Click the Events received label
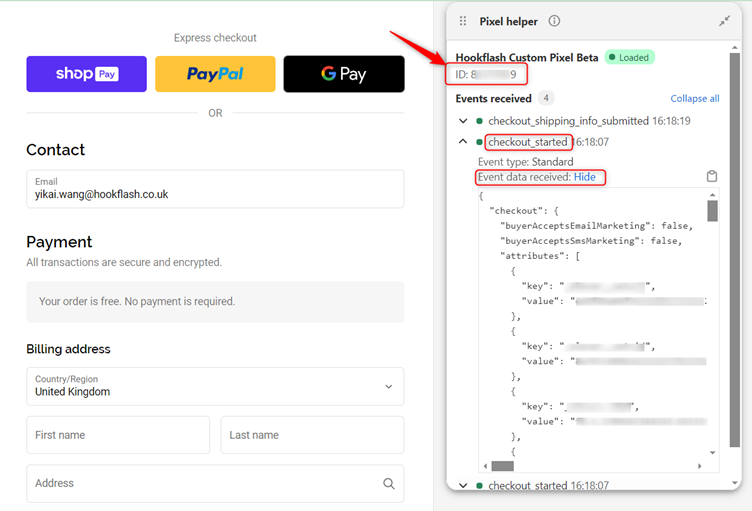The height and width of the screenshot is (511, 752). click(494, 98)
